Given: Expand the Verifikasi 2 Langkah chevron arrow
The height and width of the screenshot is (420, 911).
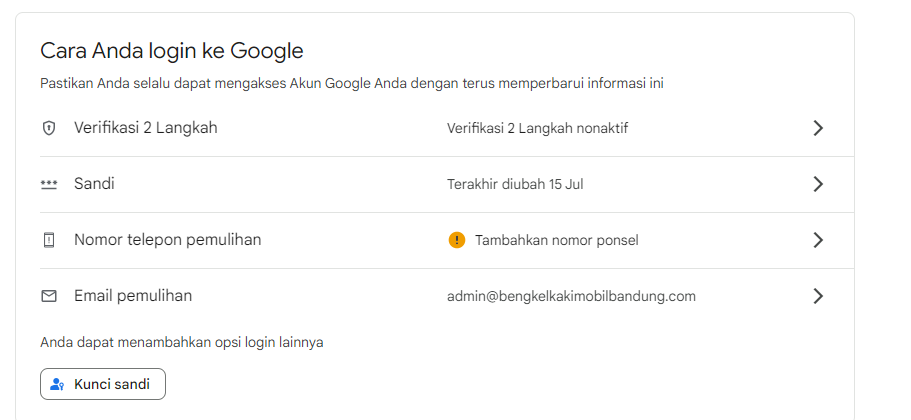Looking at the screenshot, I should 818,128.
